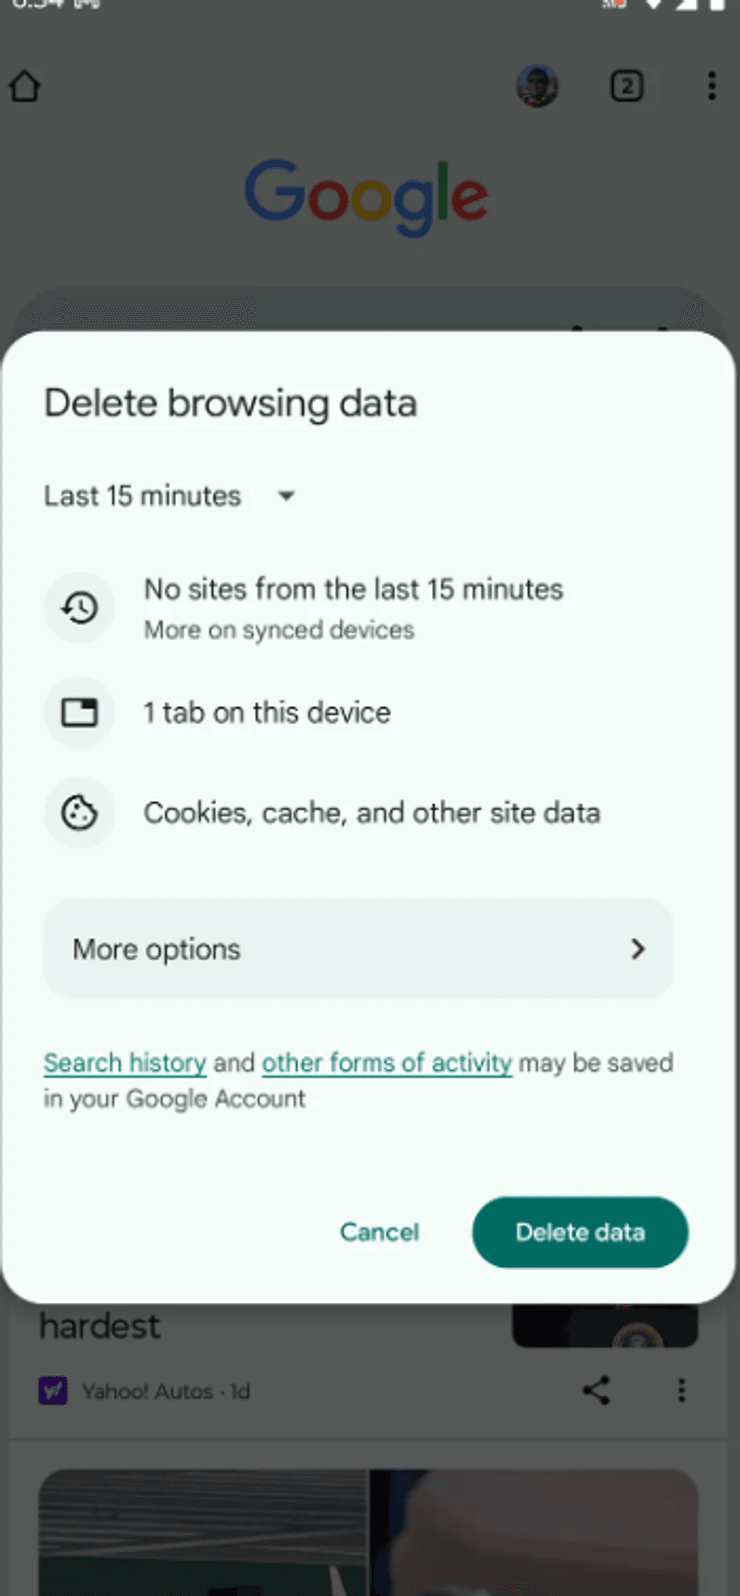
Task: Select the Chrome home icon
Action: pos(25,87)
